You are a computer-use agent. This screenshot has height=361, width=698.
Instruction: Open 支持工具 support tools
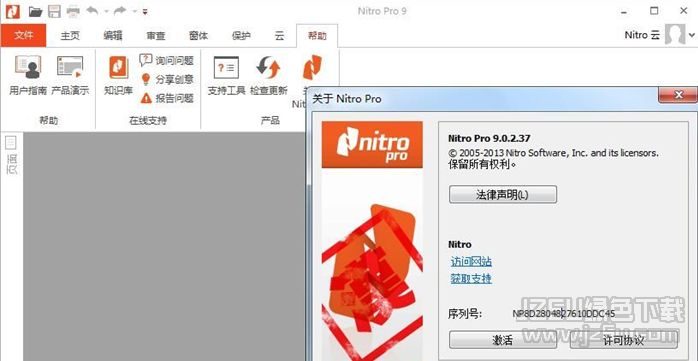[227, 75]
